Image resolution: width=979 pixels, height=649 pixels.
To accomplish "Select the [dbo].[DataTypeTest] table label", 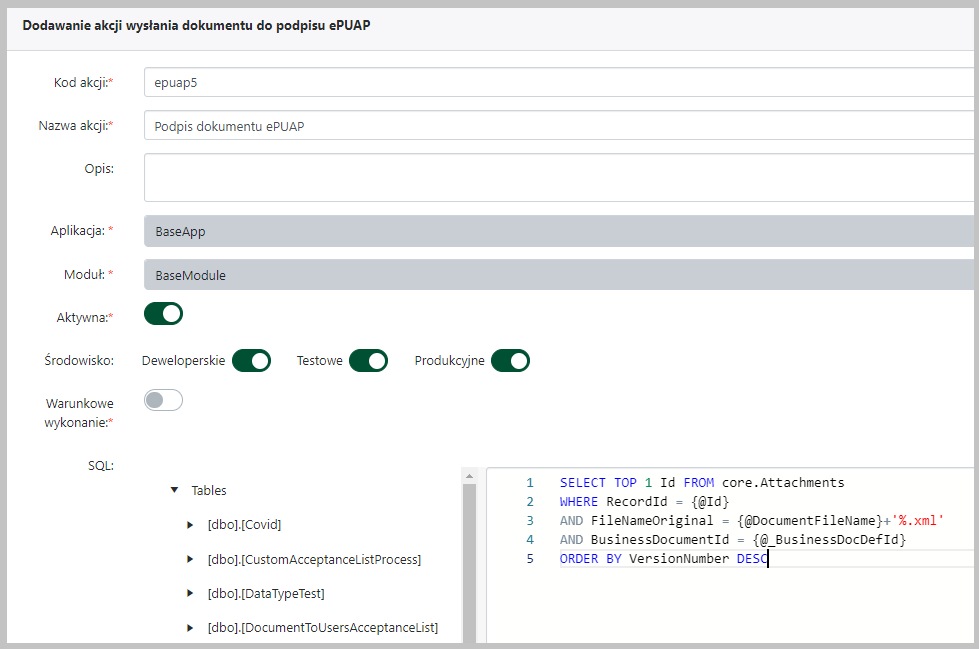I will pos(265,593).
